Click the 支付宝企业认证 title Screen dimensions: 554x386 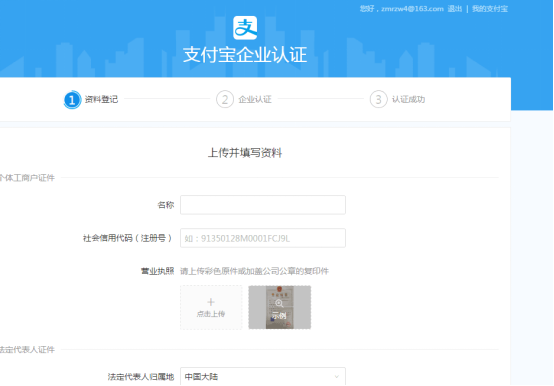pos(245,55)
